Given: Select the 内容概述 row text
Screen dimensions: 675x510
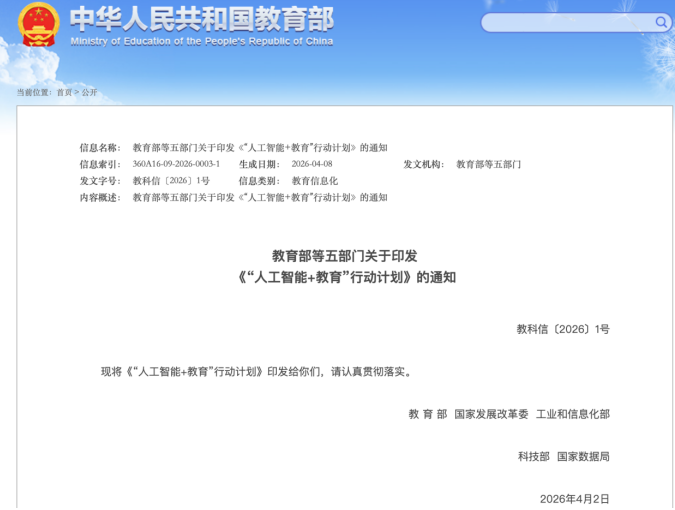Looking at the screenshot, I should coord(260,198).
